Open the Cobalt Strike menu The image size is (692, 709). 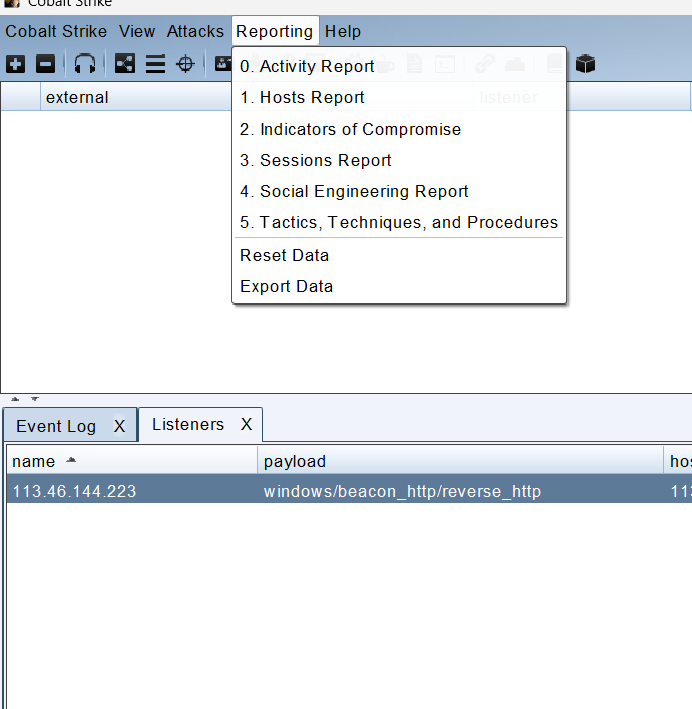56,31
